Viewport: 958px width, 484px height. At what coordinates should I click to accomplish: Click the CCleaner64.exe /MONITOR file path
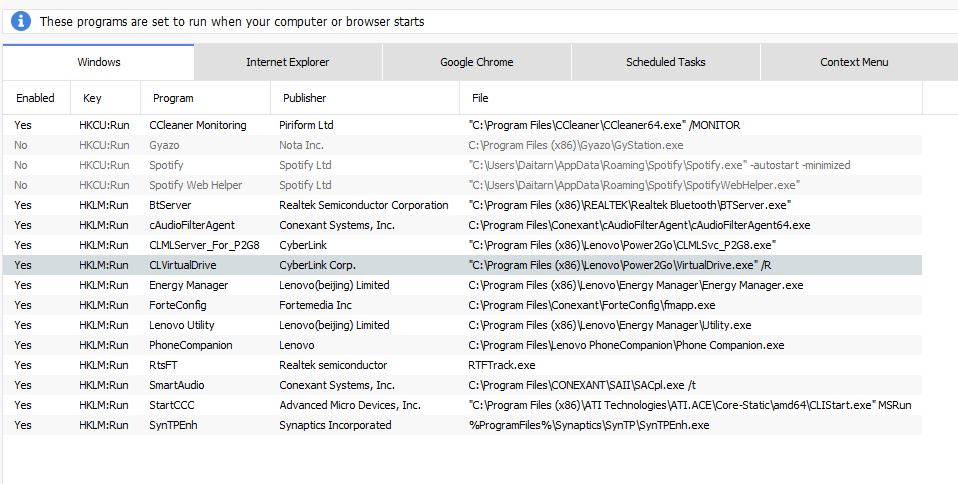coord(604,125)
